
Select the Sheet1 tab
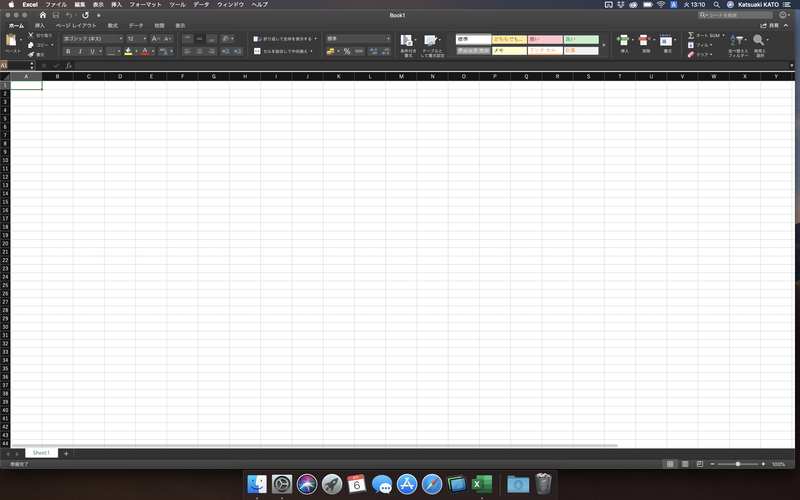pos(41,453)
